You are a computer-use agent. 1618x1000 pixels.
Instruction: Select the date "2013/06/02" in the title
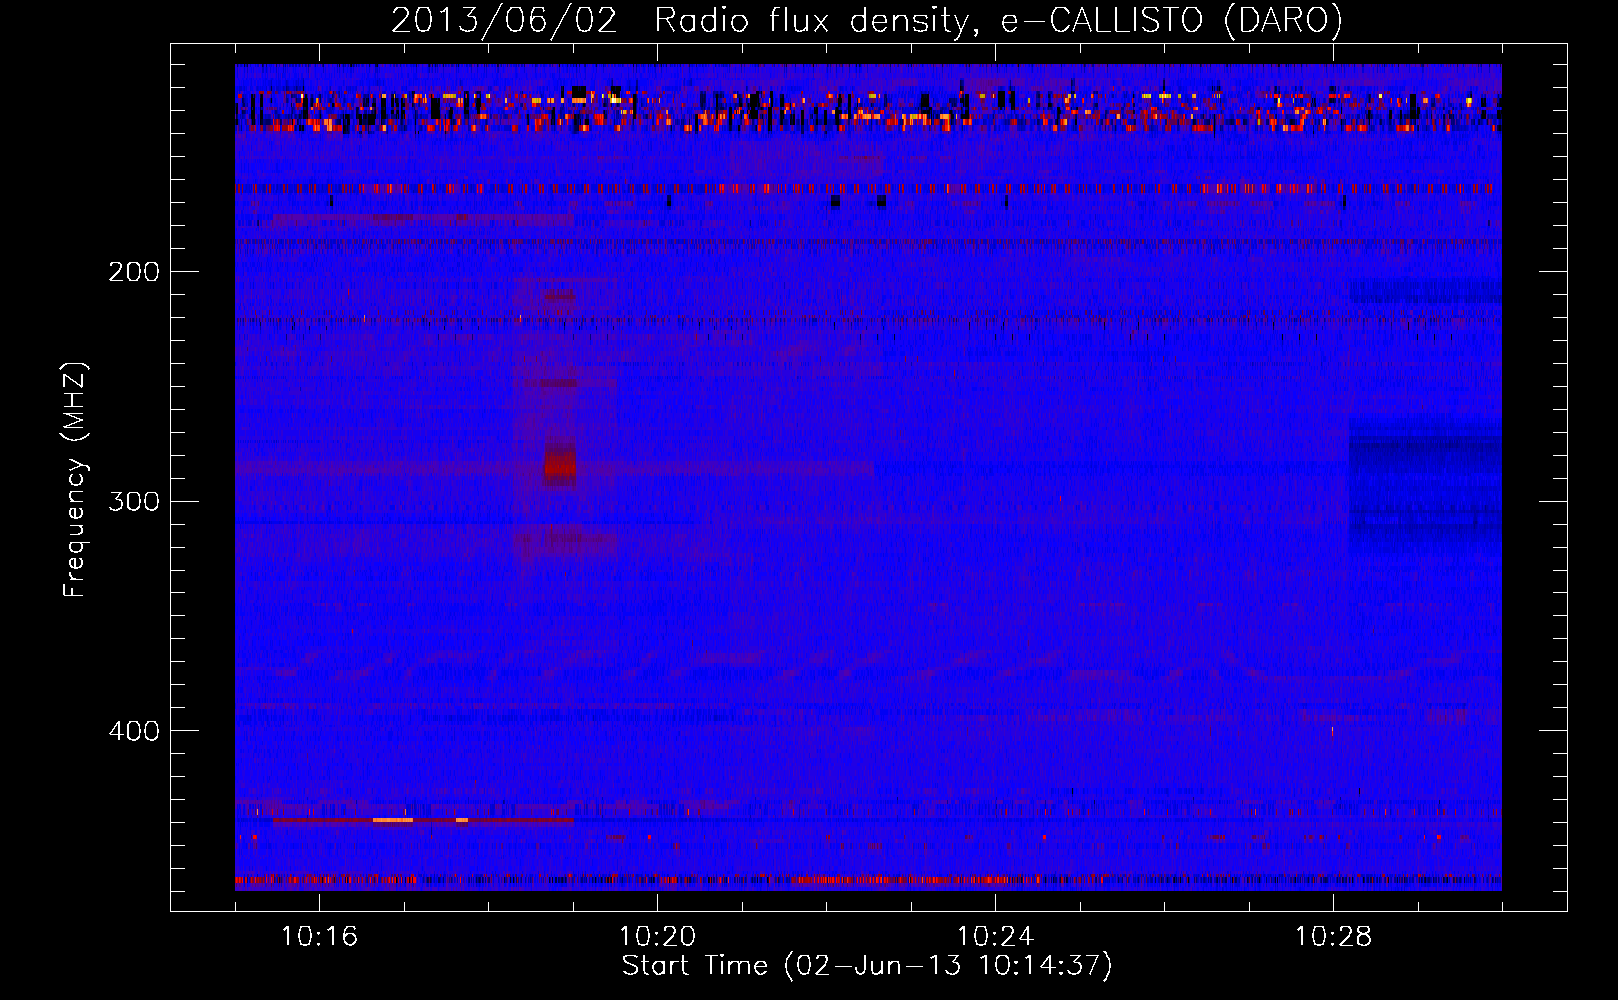pos(504,21)
